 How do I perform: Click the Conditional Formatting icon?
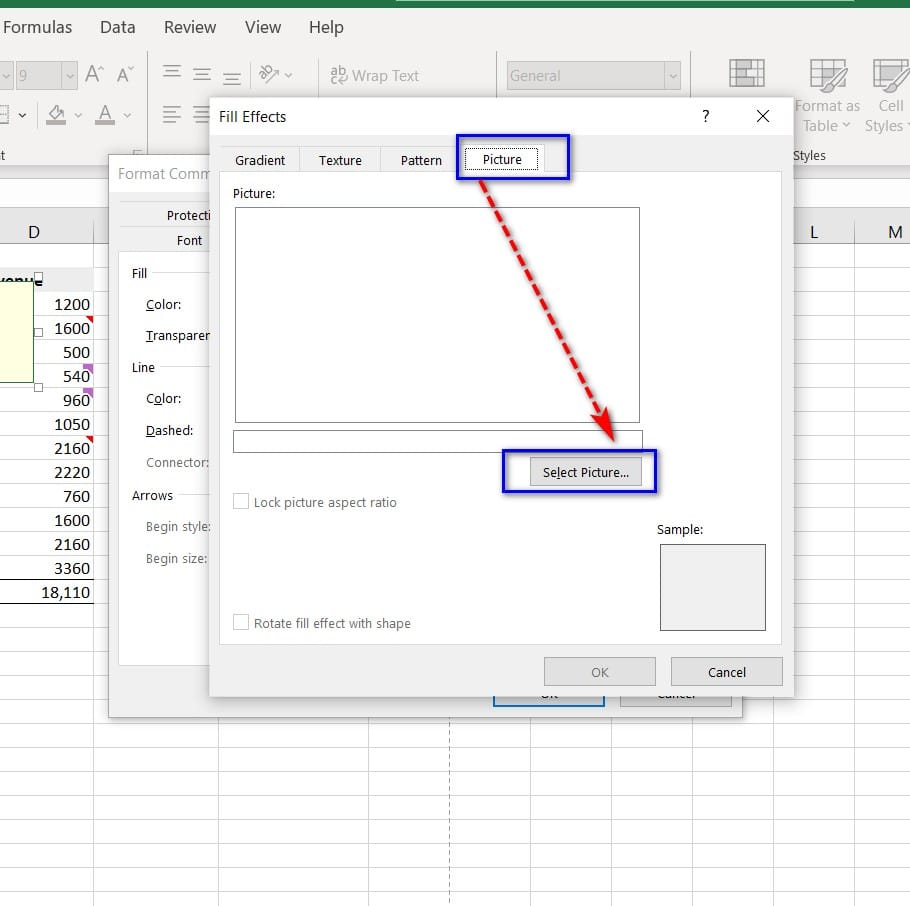click(x=746, y=73)
